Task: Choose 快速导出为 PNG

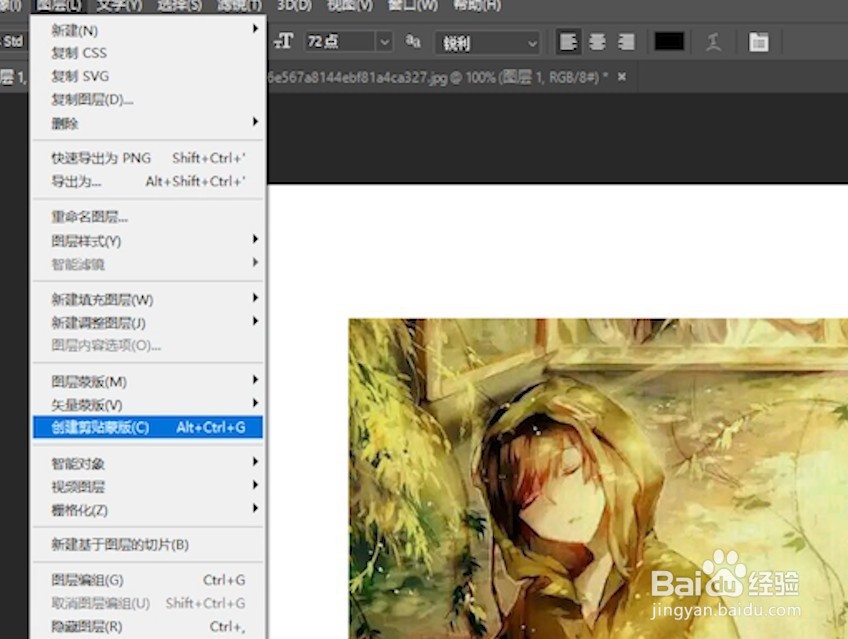Action: 148,158
